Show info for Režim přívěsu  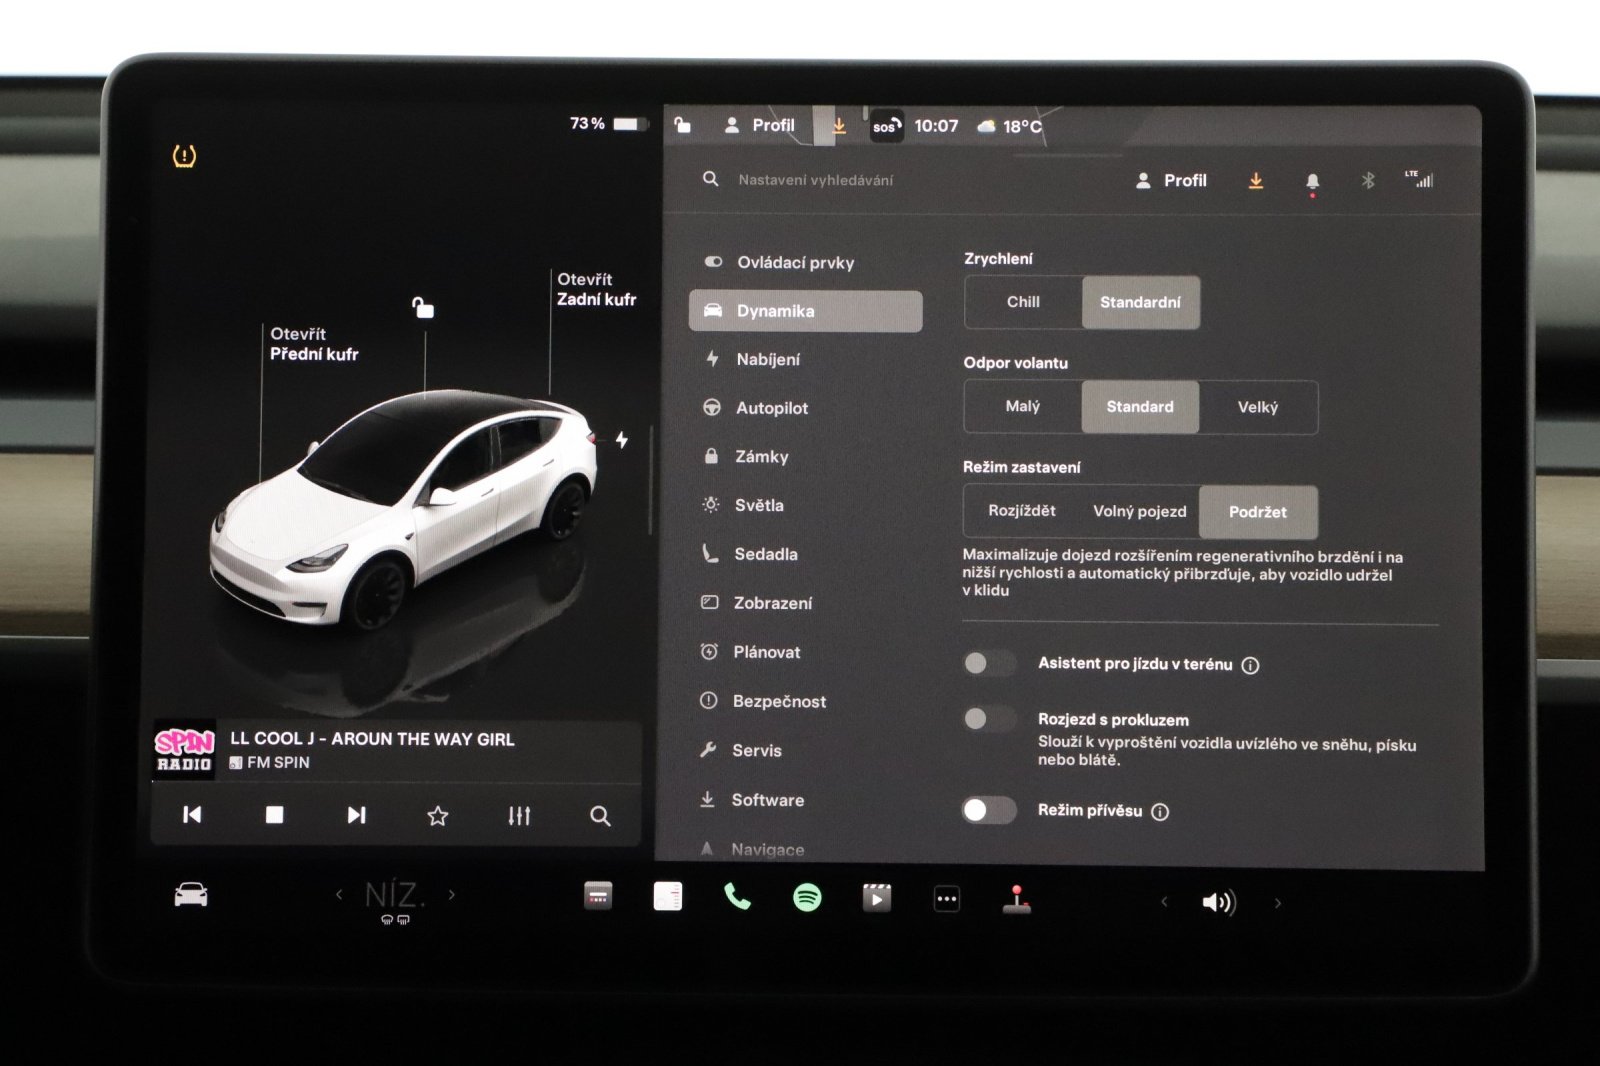pos(1160,812)
